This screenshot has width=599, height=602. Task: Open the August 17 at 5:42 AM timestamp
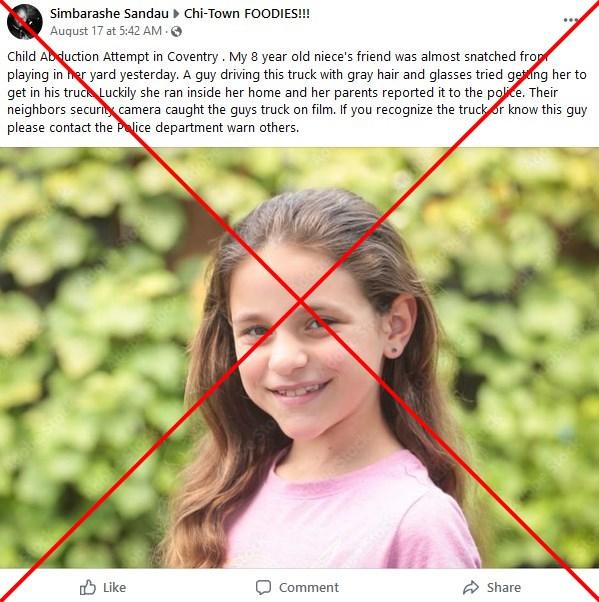[x=106, y=31]
